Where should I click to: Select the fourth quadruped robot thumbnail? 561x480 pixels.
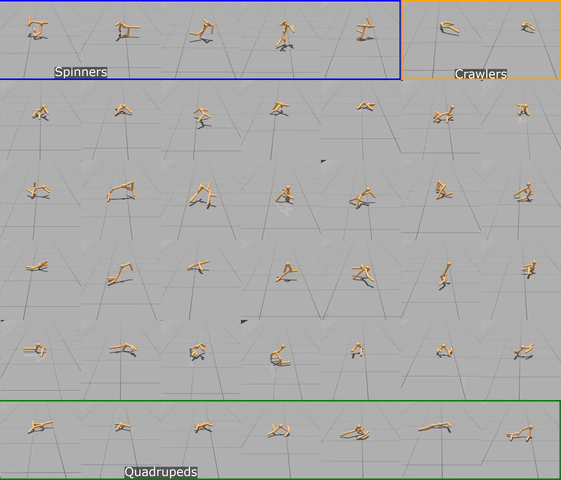point(279,430)
